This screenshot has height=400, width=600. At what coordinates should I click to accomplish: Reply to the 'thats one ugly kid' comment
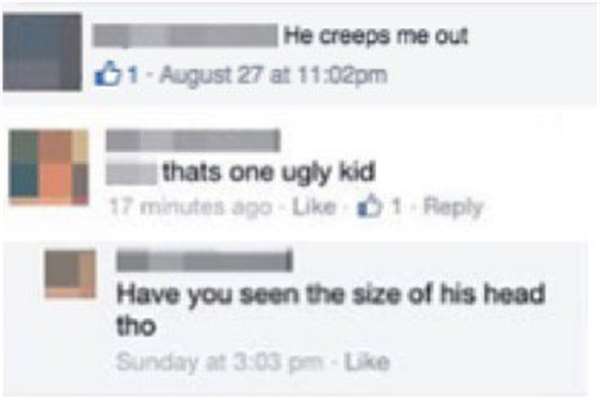pos(453,208)
